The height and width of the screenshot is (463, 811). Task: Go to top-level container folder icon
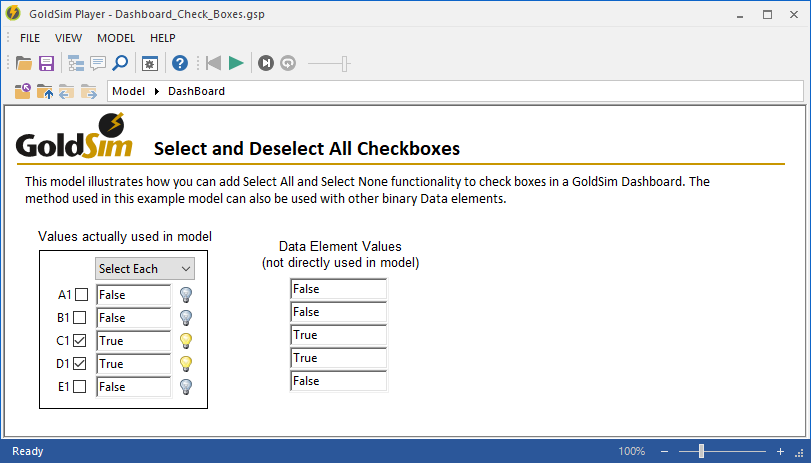[23, 91]
